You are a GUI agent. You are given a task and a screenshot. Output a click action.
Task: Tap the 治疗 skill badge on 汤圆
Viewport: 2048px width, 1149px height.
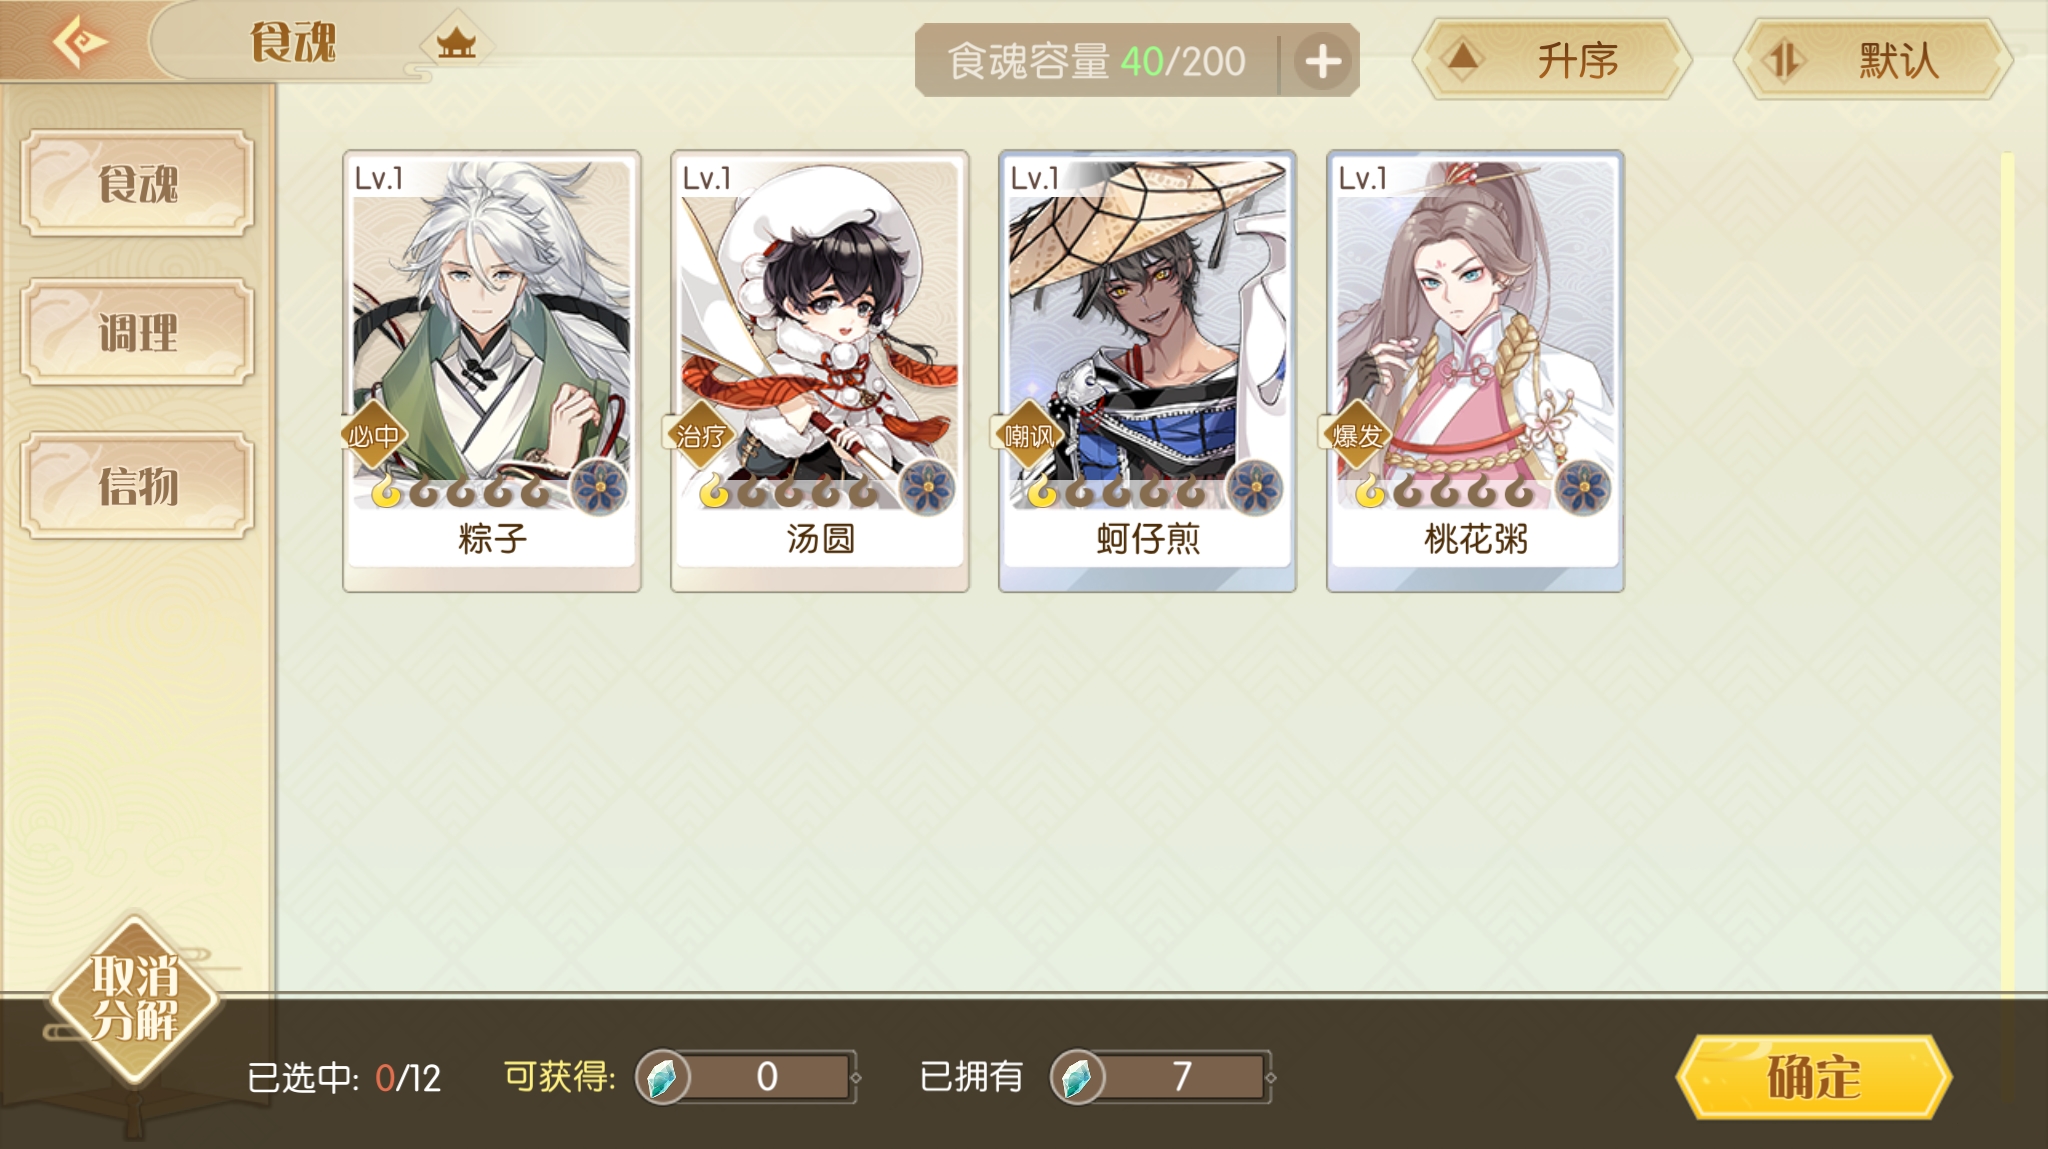point(700,435)
